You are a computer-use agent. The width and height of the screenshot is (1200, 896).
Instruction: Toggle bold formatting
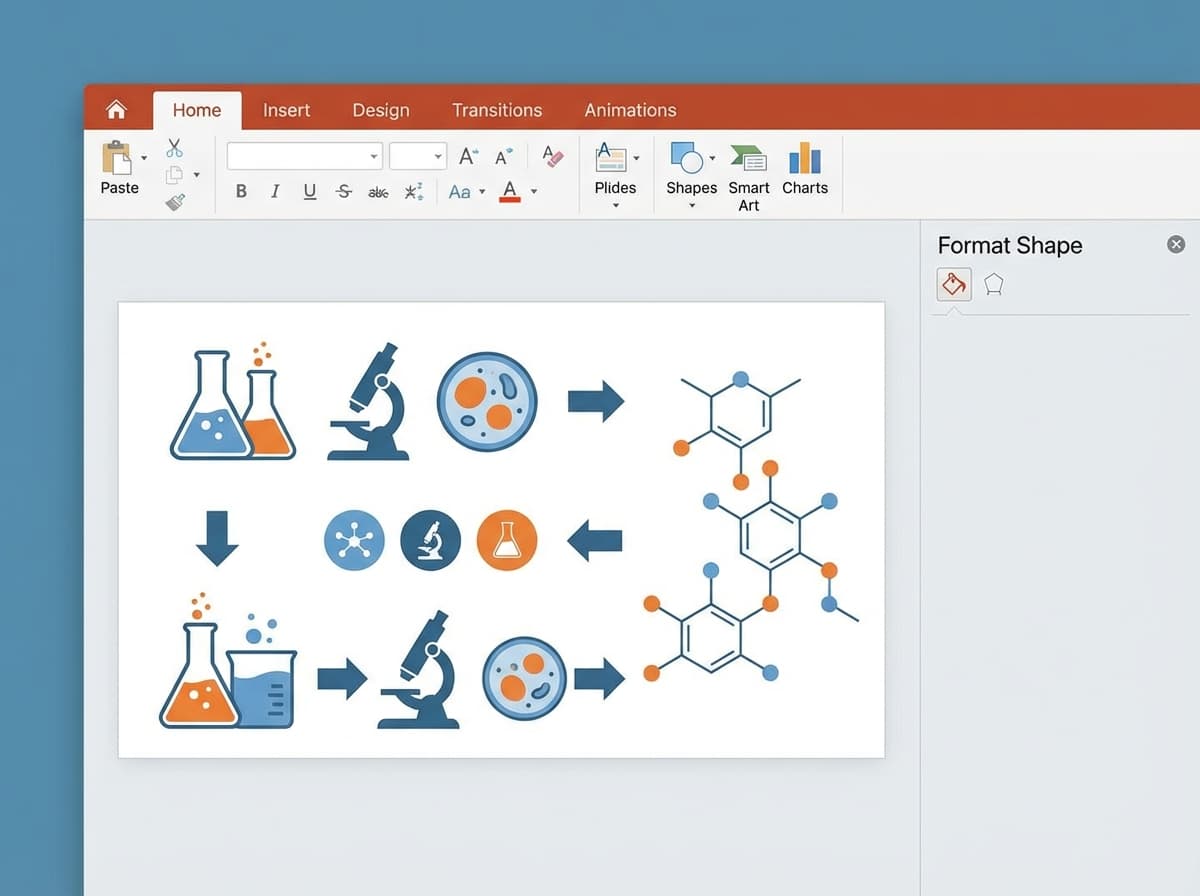click(x=240, y=191)
